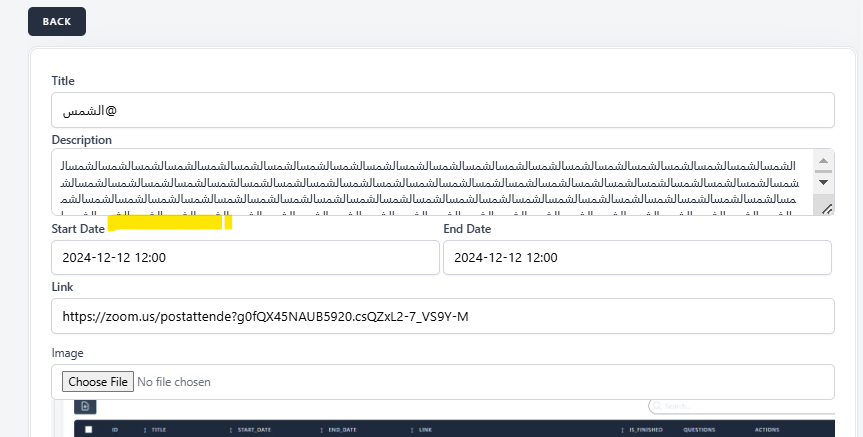
Task: Toggle the select-all checkbox in table header
Action: [88, 430]
